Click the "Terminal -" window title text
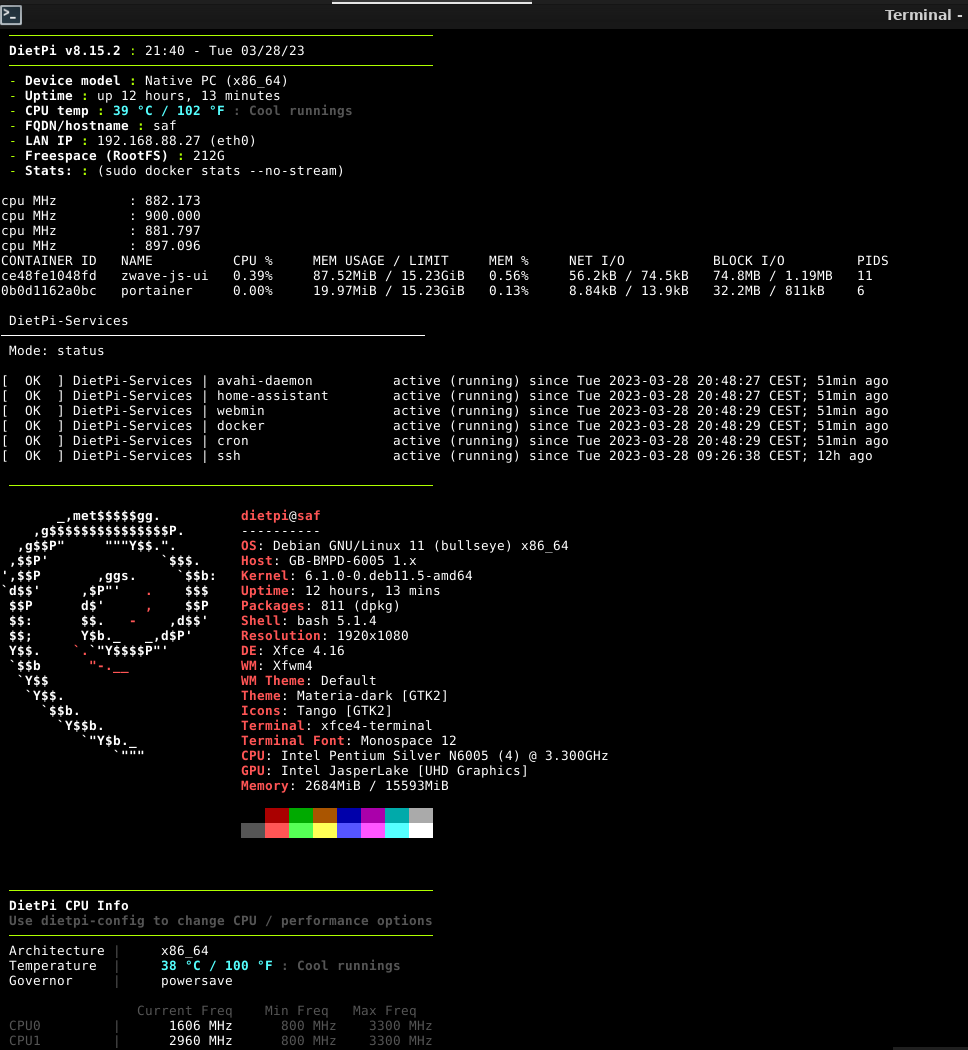 922,15
